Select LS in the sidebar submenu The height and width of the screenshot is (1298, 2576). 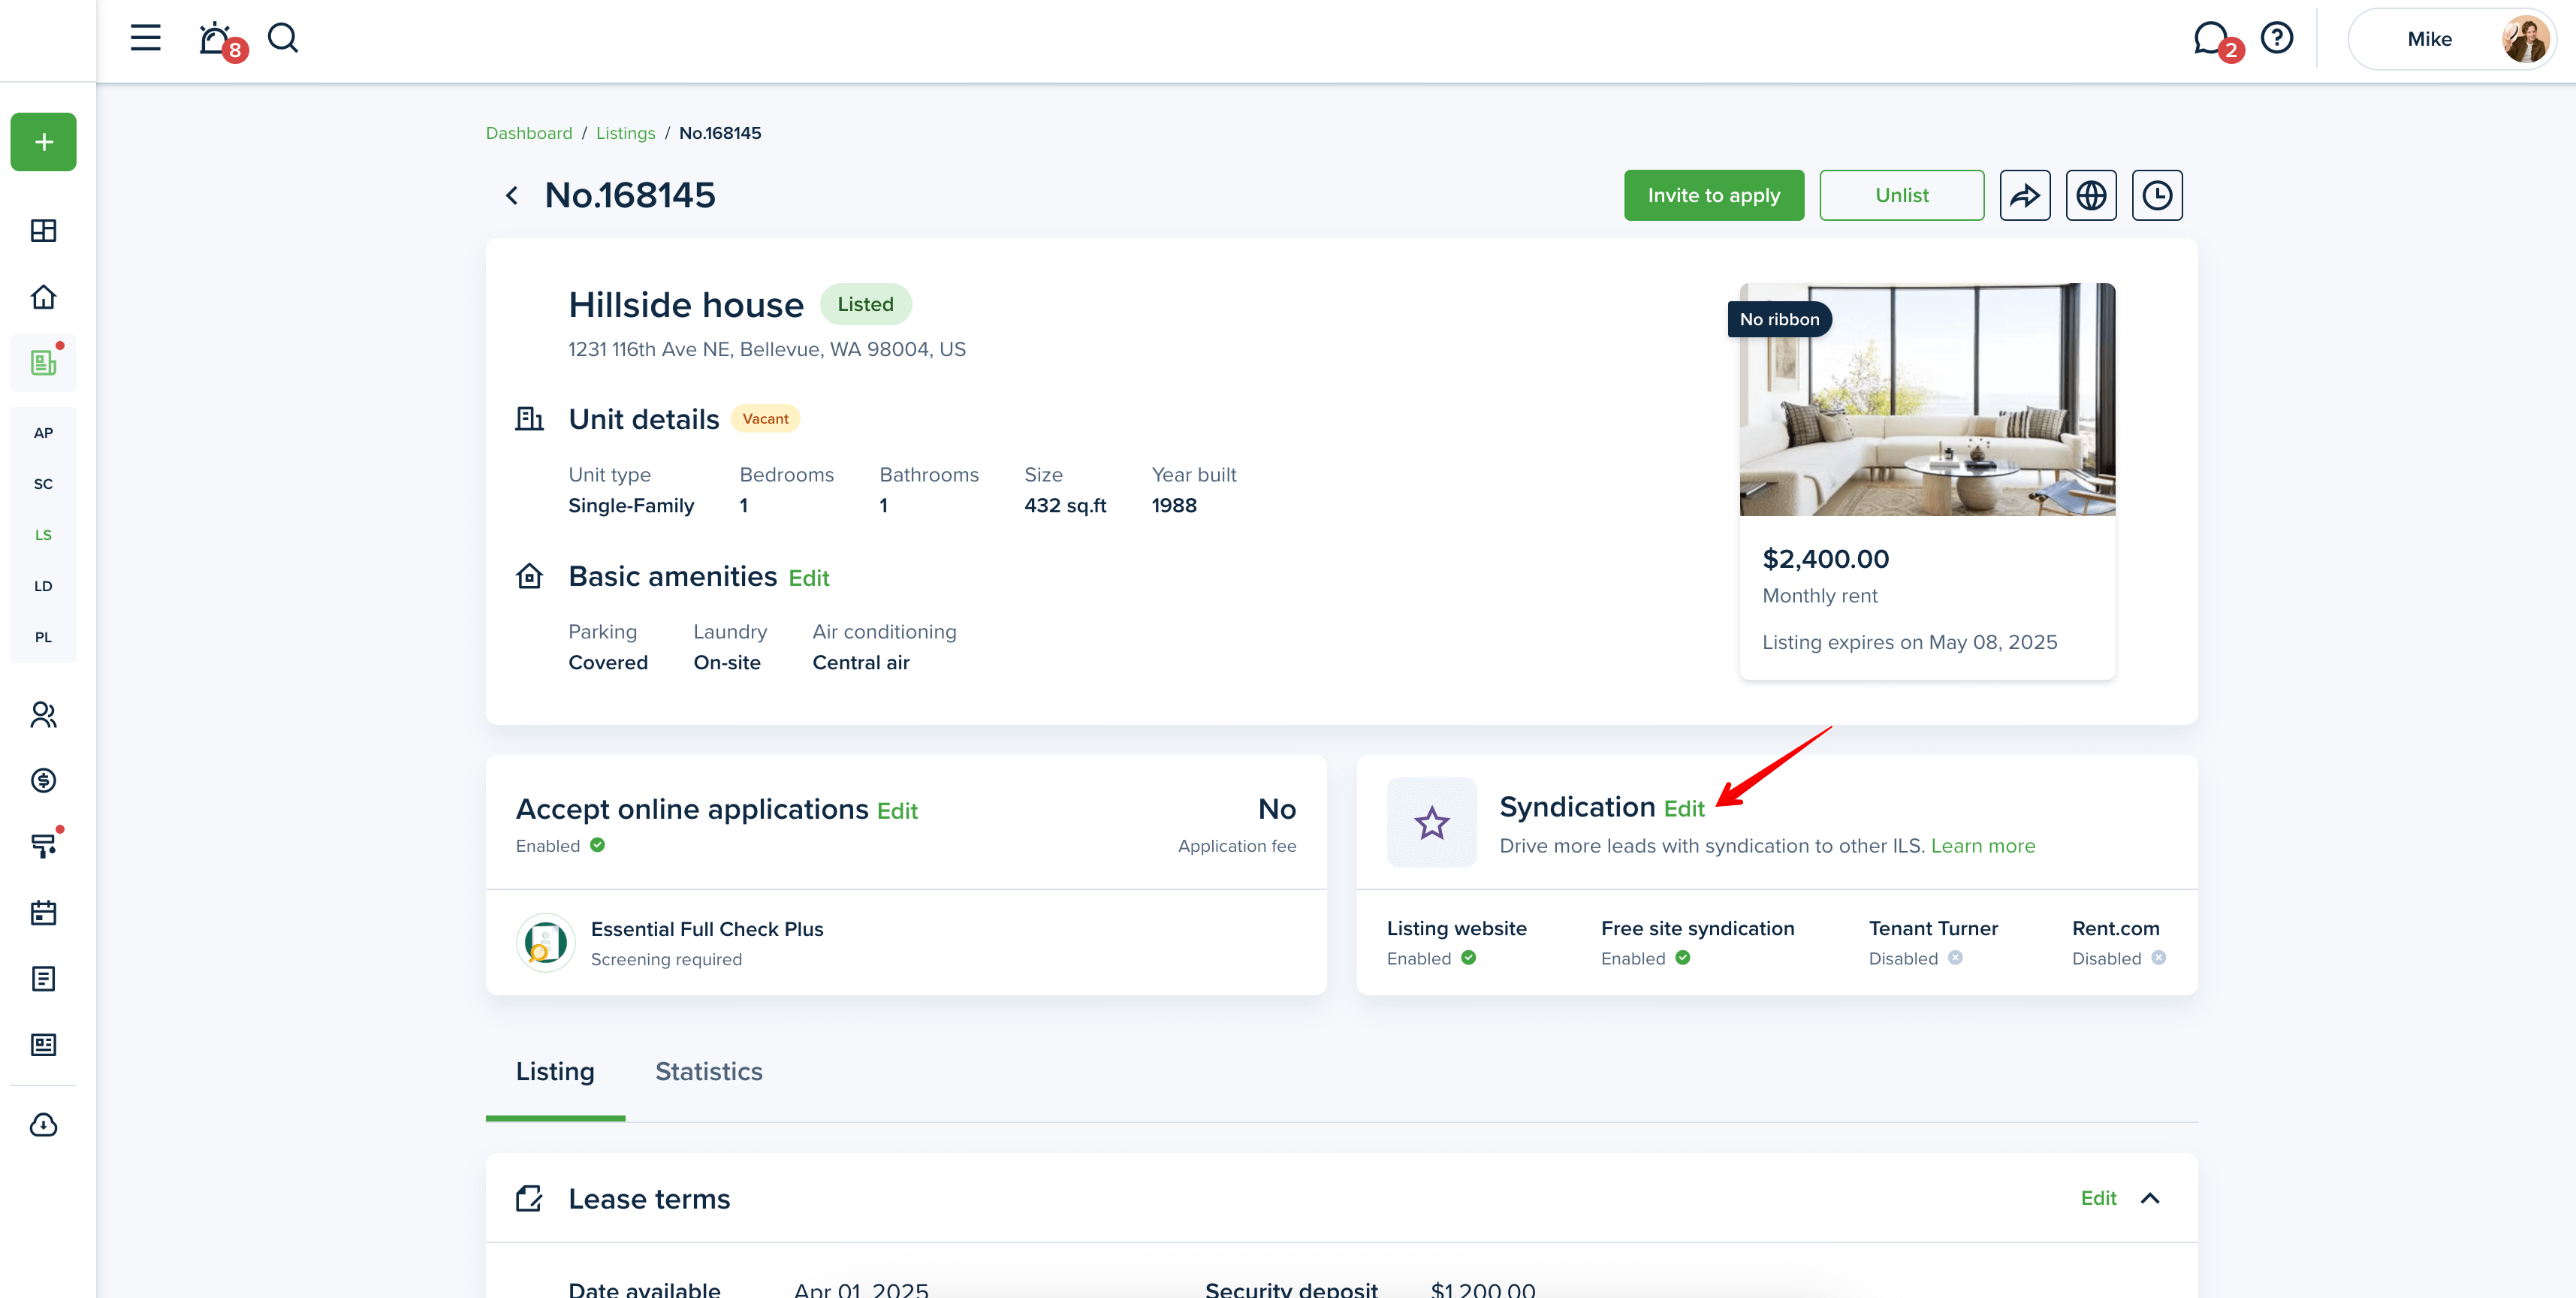(43, 535)
